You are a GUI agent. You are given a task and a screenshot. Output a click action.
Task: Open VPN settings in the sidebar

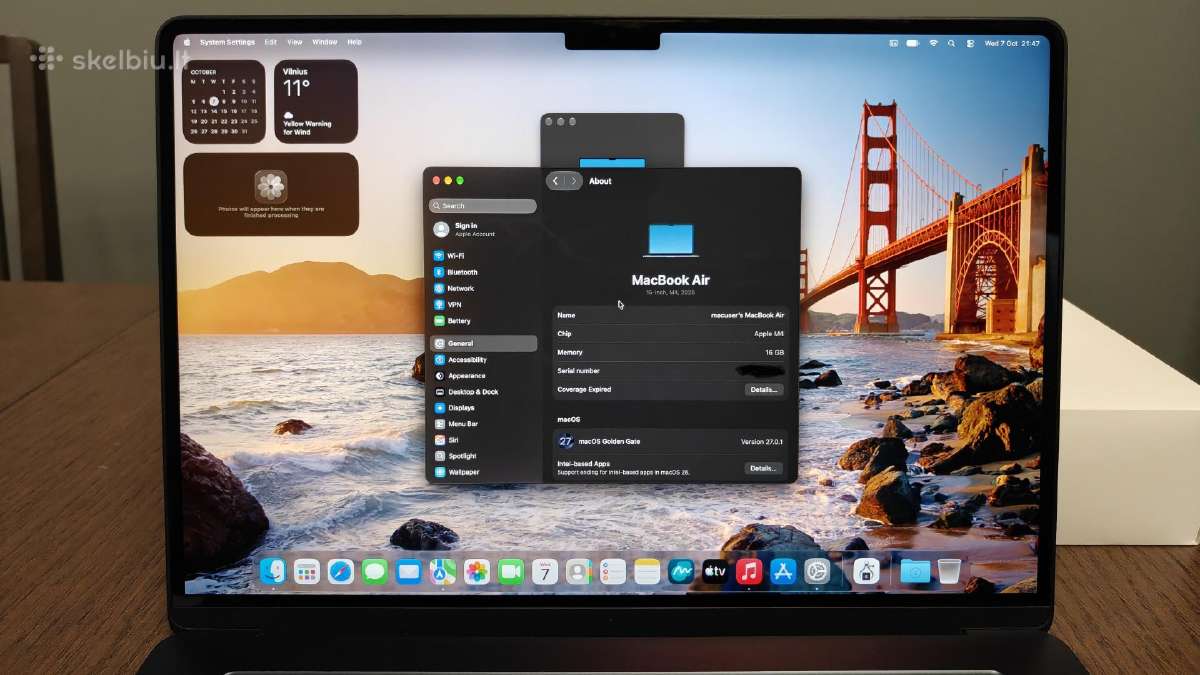click(483, 304)
